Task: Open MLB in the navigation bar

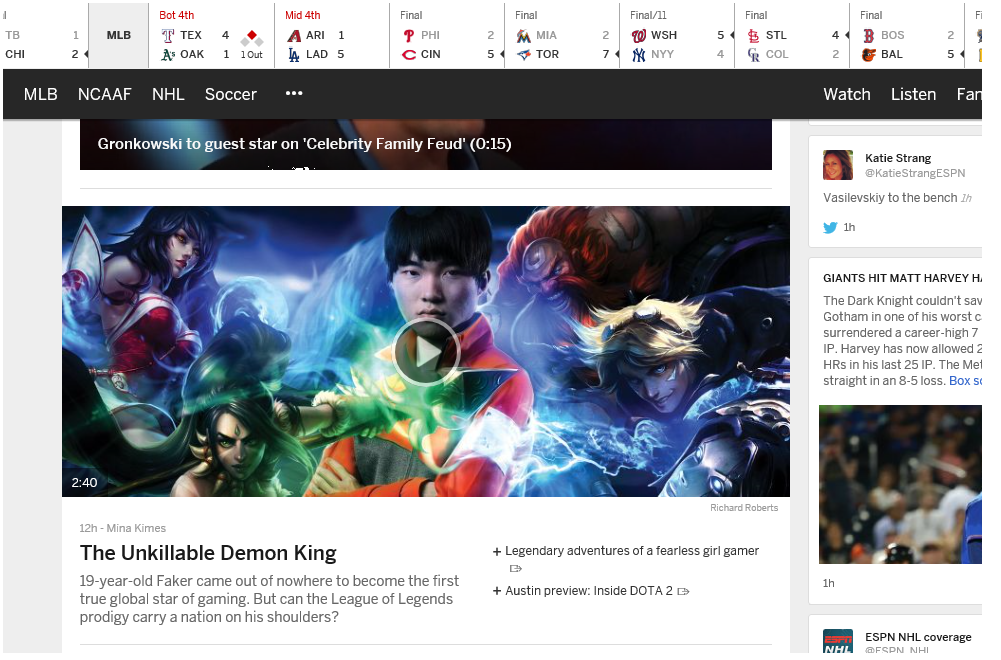Action: click(x=41, y=94)
